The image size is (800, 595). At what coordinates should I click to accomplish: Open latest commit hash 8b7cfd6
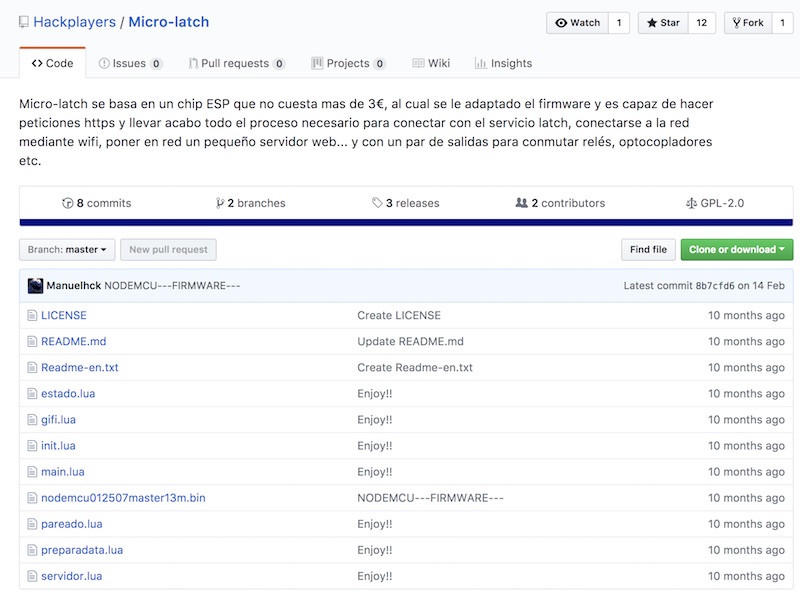(x=715, y=286)
